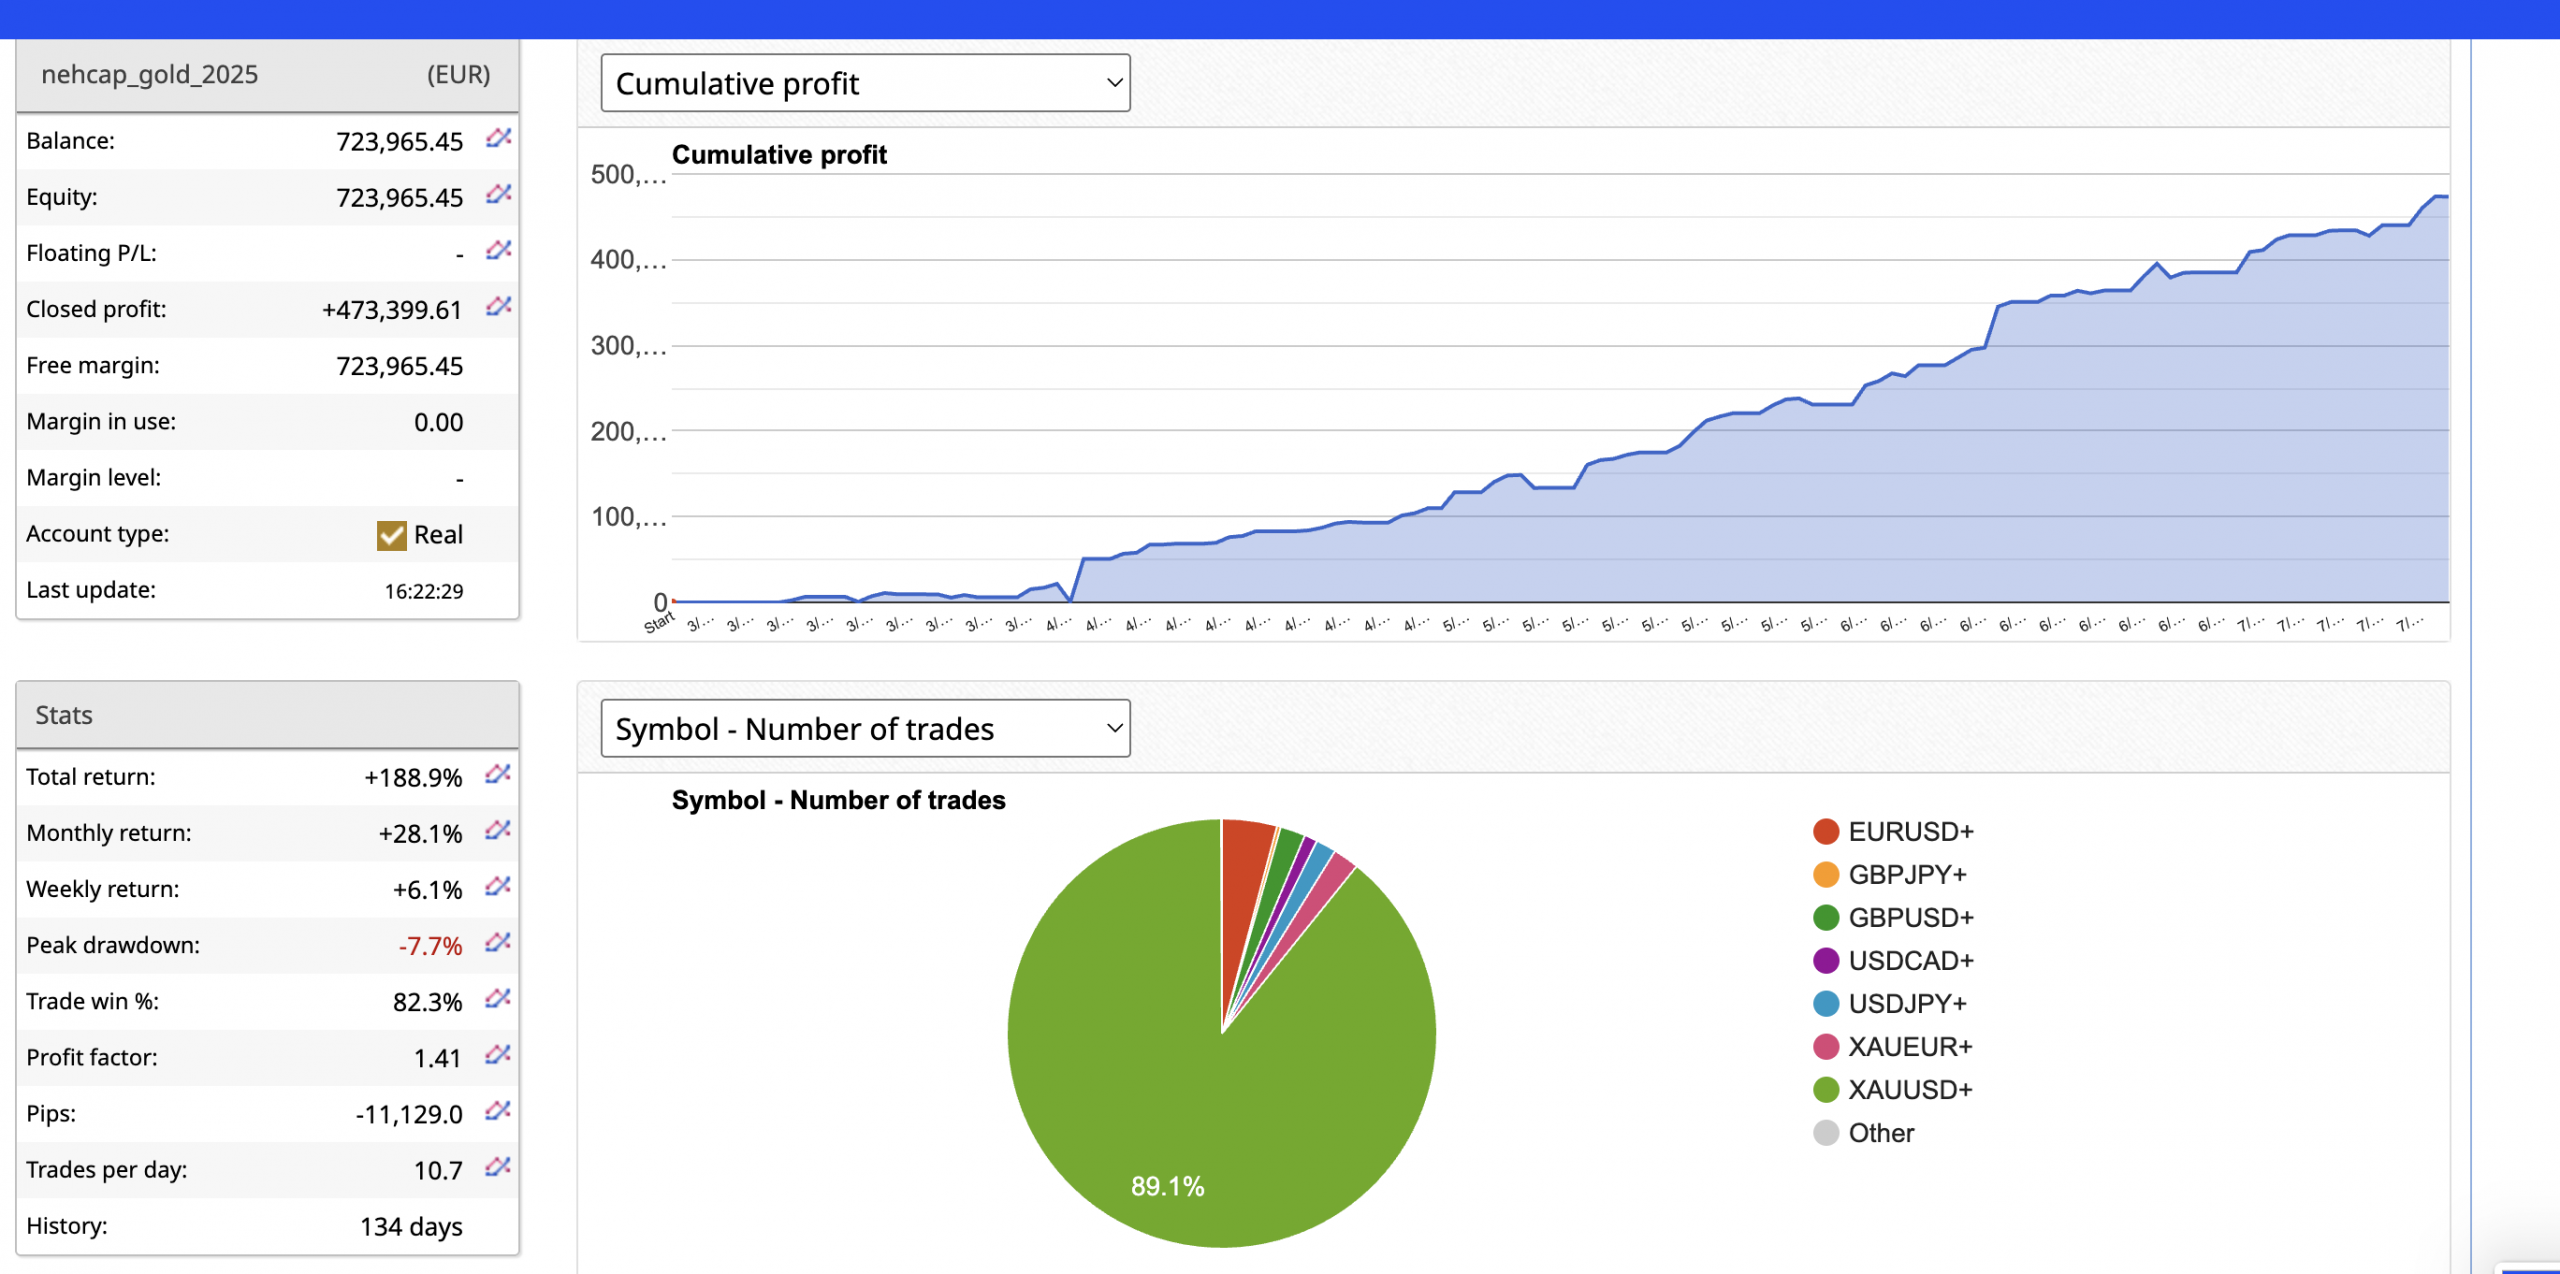2560x1274 pixels.
Task: Click the chart icon beside Equity
Action: pos(498,194)
